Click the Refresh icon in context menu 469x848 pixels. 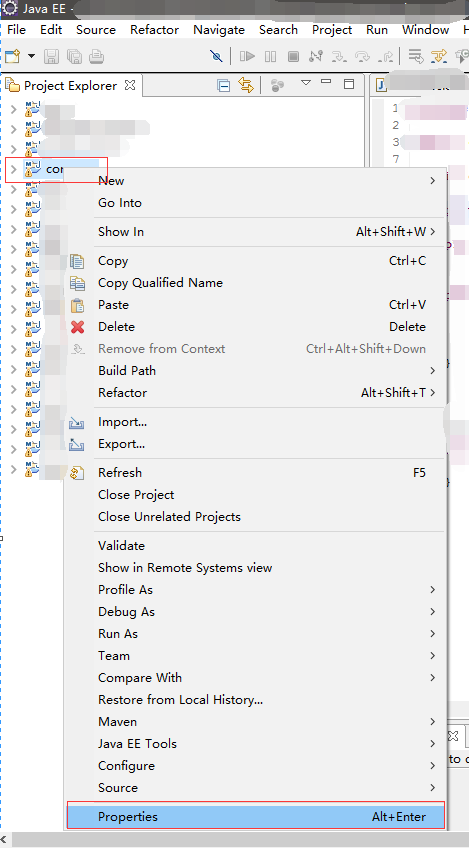pos(77,473)
